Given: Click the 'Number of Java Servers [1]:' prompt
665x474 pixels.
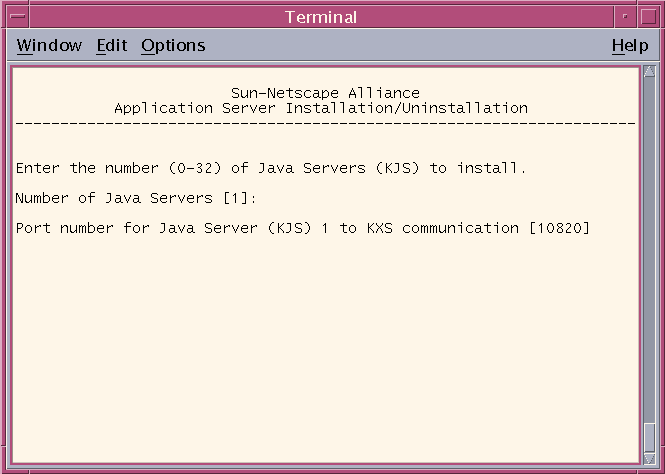Looking at the screenshot, I should click(136, 198).
